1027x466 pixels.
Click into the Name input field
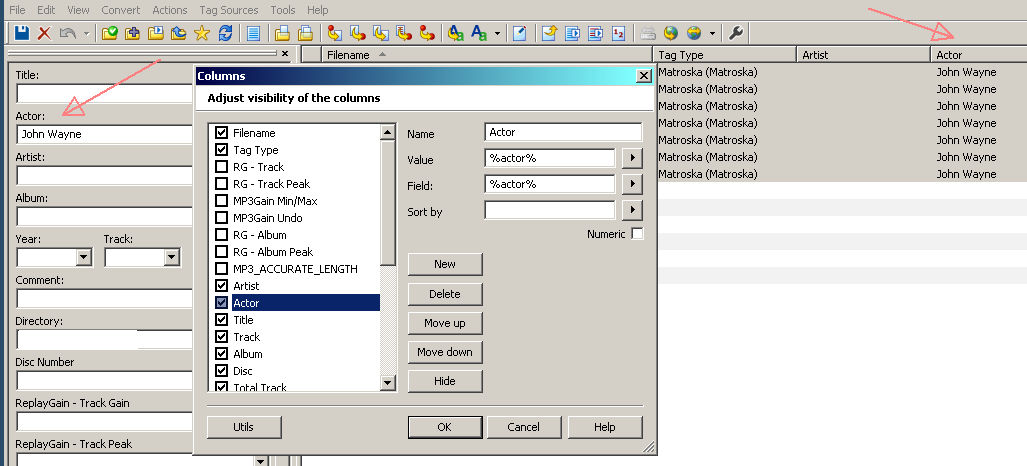(563, 132)
